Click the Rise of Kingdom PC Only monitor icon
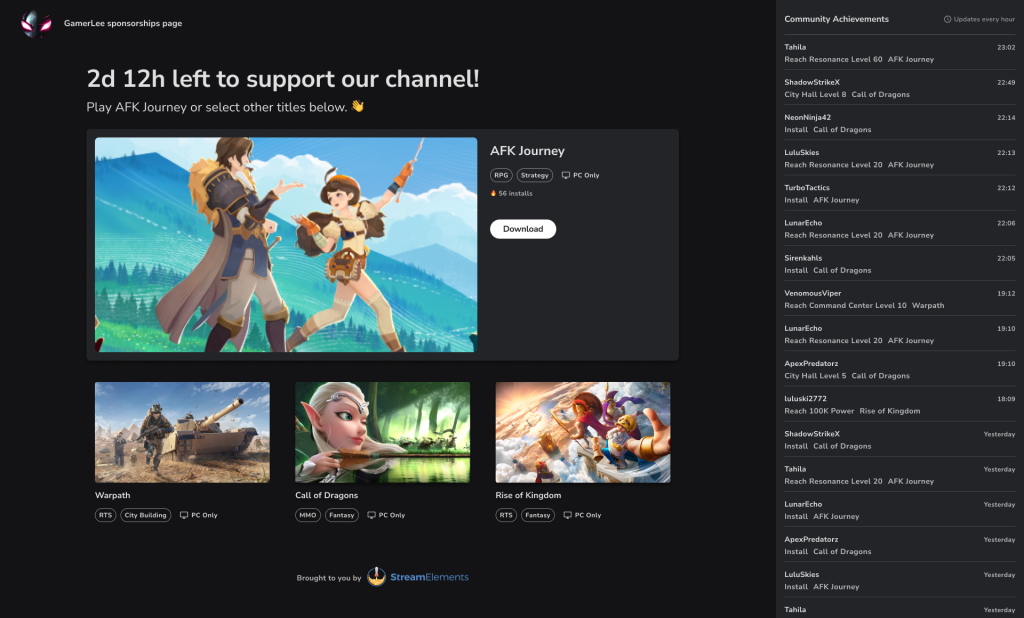1024x618 pixels. click(567, 515)
